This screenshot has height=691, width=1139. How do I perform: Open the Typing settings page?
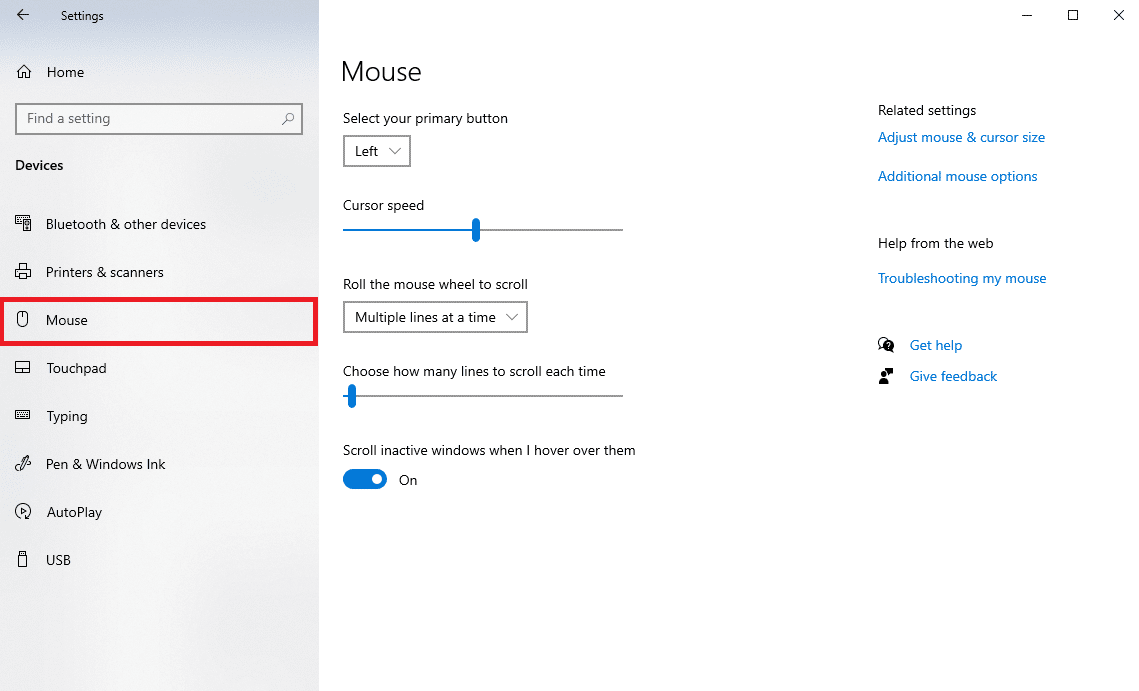tap(67, 416)
